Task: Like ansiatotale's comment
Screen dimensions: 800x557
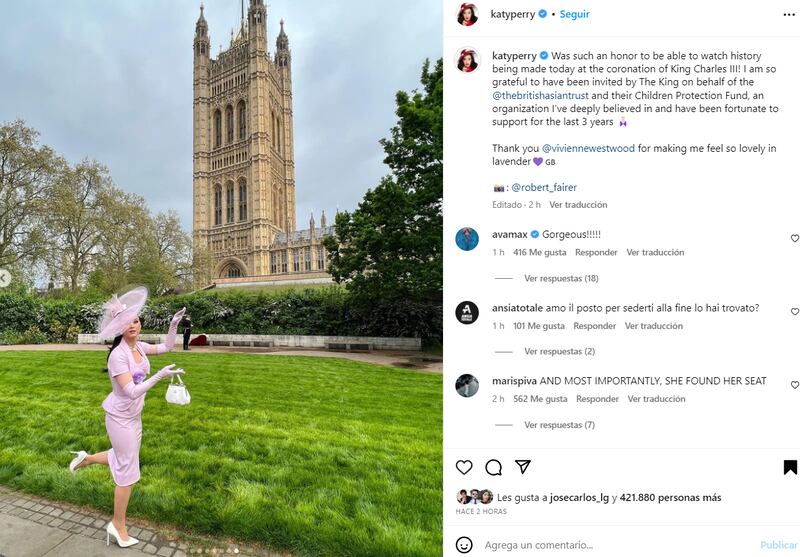Action: (x=795, y=312)
